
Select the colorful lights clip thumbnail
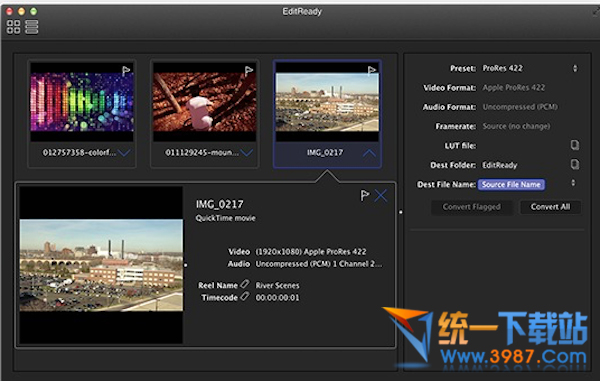pyautogui.click(x=82, y=102)
